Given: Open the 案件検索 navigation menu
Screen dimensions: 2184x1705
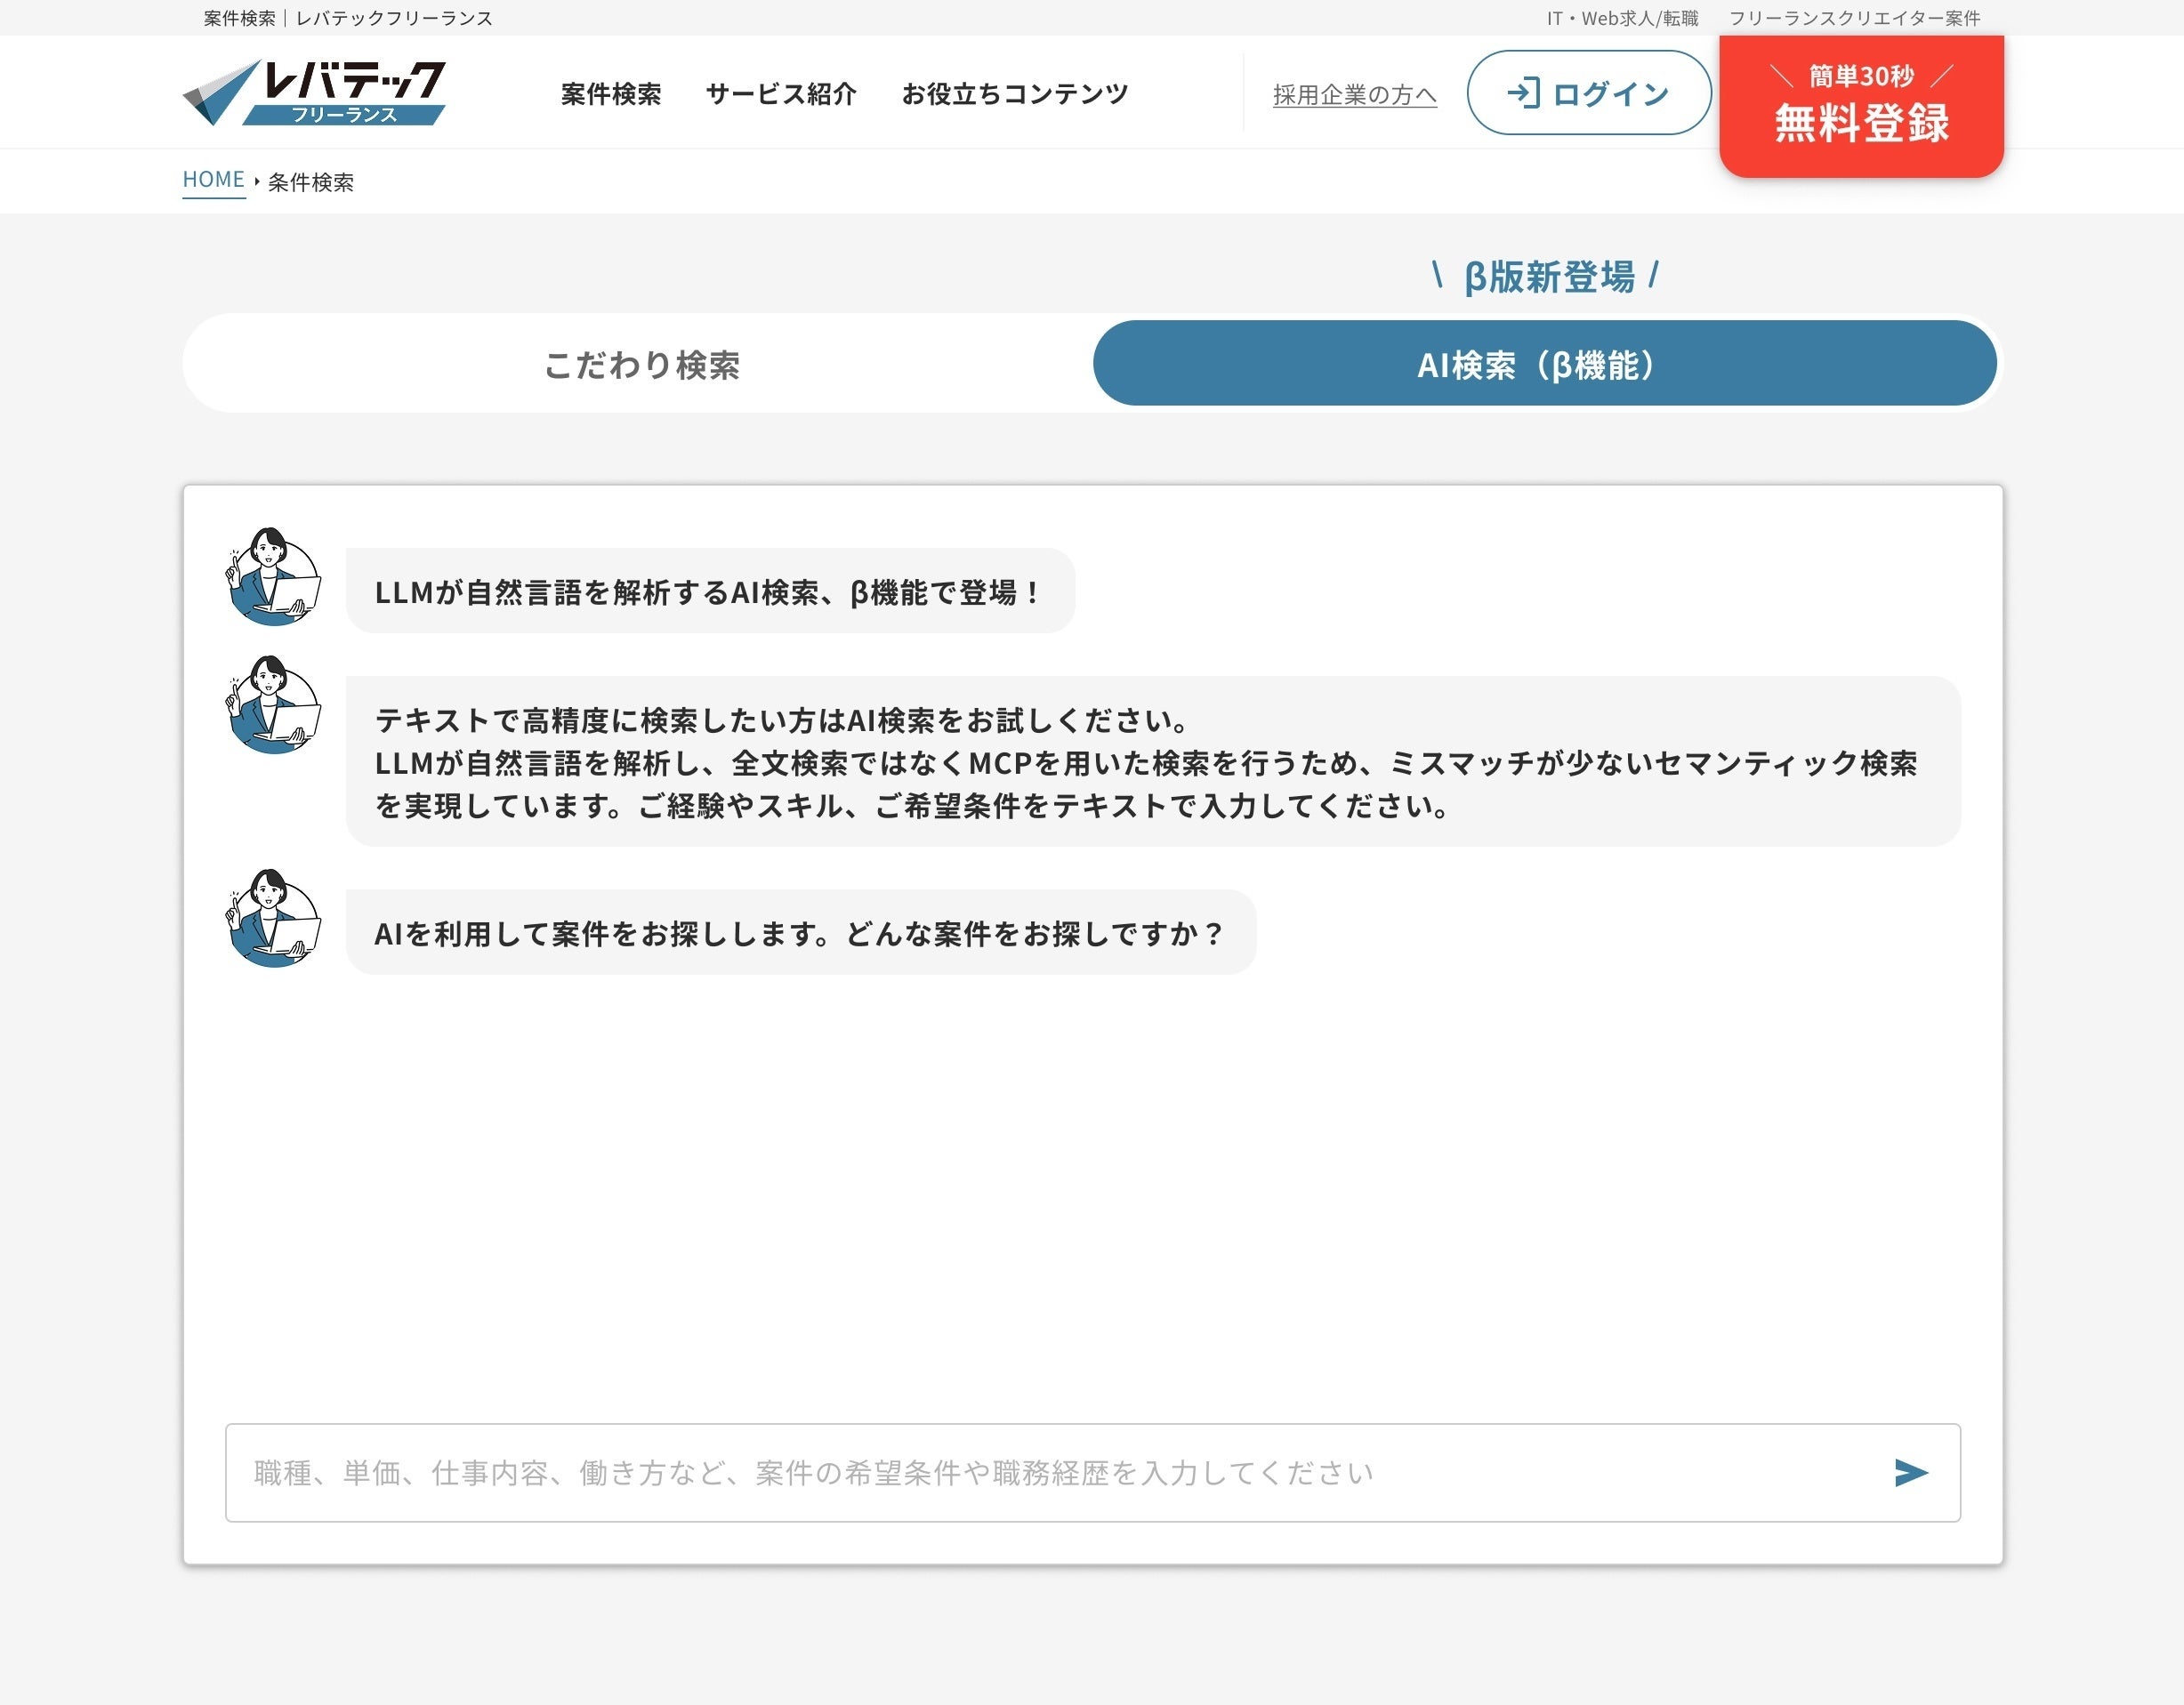Looking at the screenshot, I should [x=610, y=94].
